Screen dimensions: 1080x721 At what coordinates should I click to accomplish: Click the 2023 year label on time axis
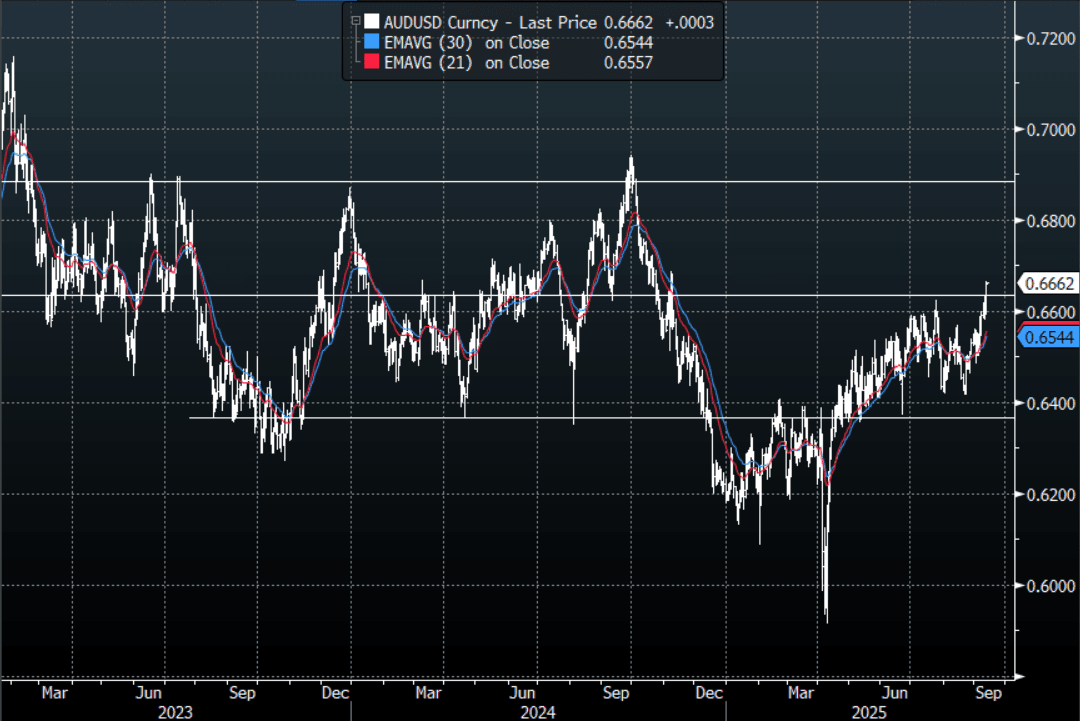(175, 711)
